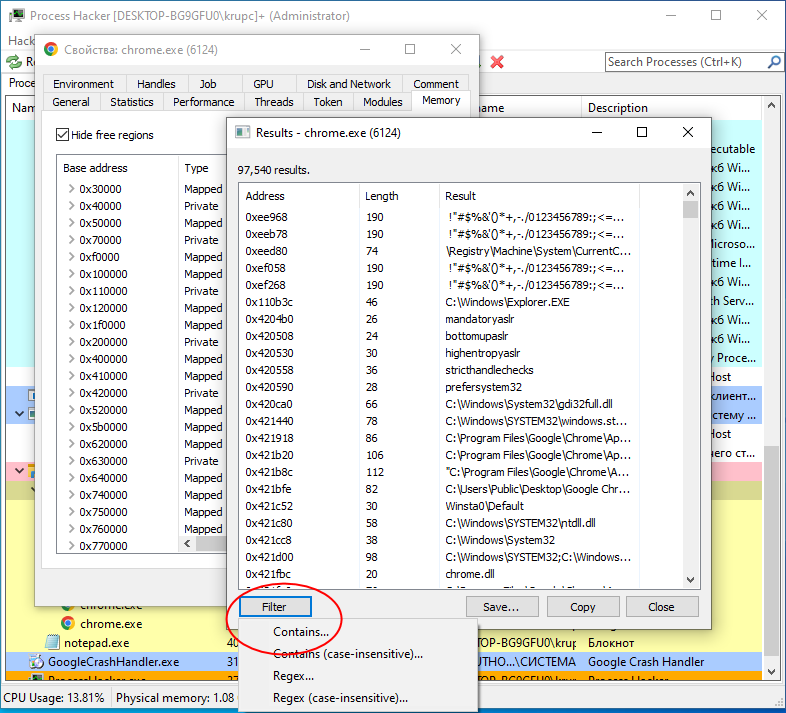
Task: Click memory list horizontal scroll left arrow
Action: coord(187,544)
